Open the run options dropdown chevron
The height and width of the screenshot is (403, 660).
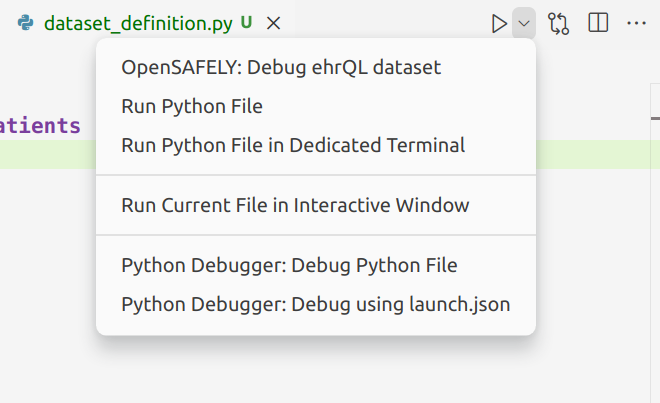524,23
